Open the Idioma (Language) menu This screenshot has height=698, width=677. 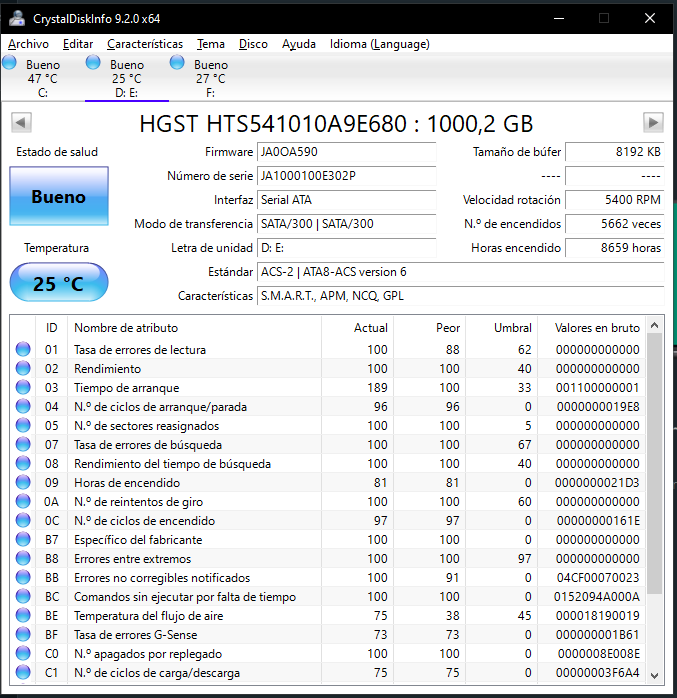point(380,44)
